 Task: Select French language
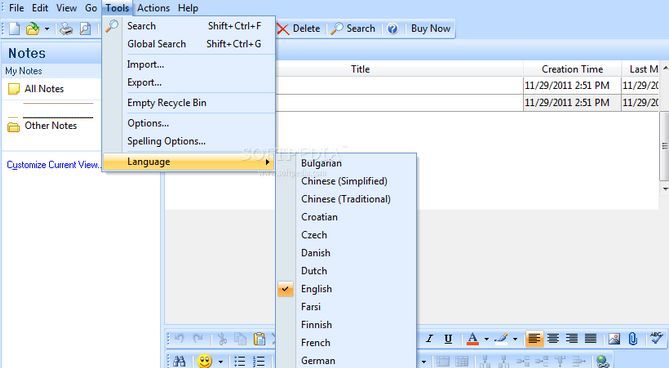pyautogui.click(x=346, y=342)
